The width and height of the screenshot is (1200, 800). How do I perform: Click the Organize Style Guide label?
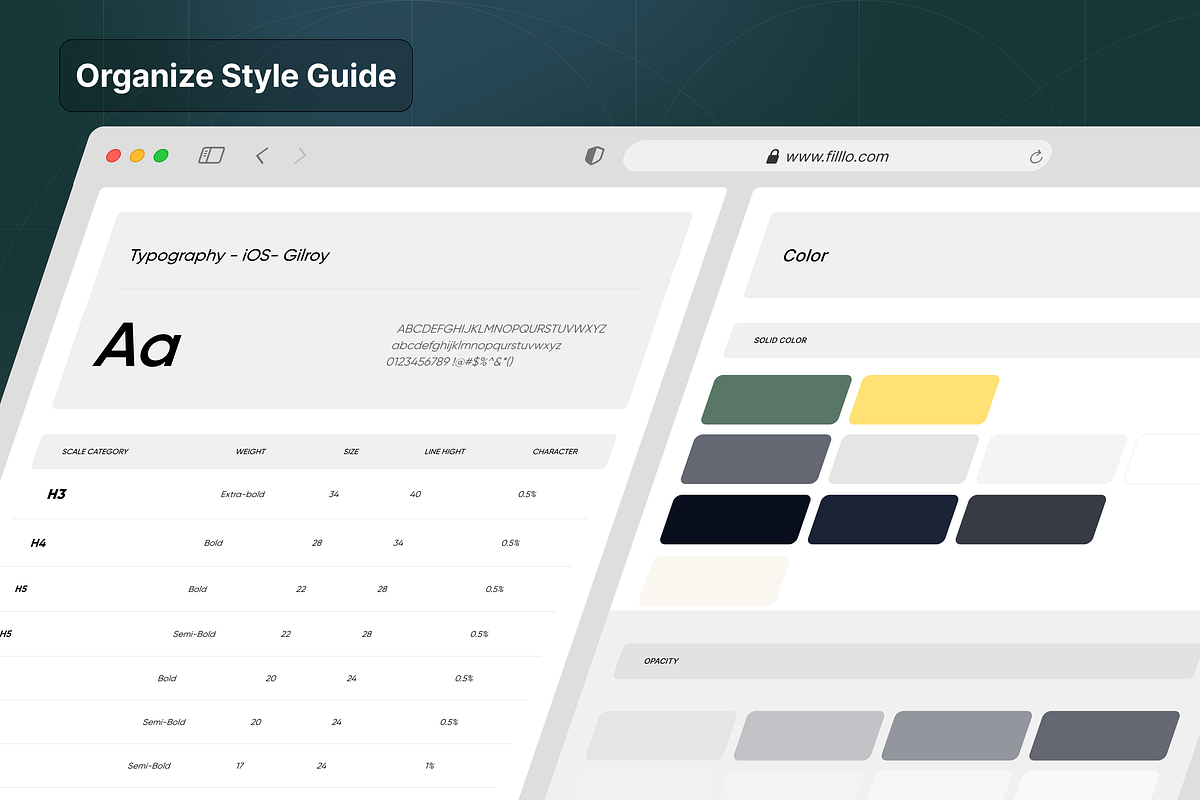click(236, 76)
